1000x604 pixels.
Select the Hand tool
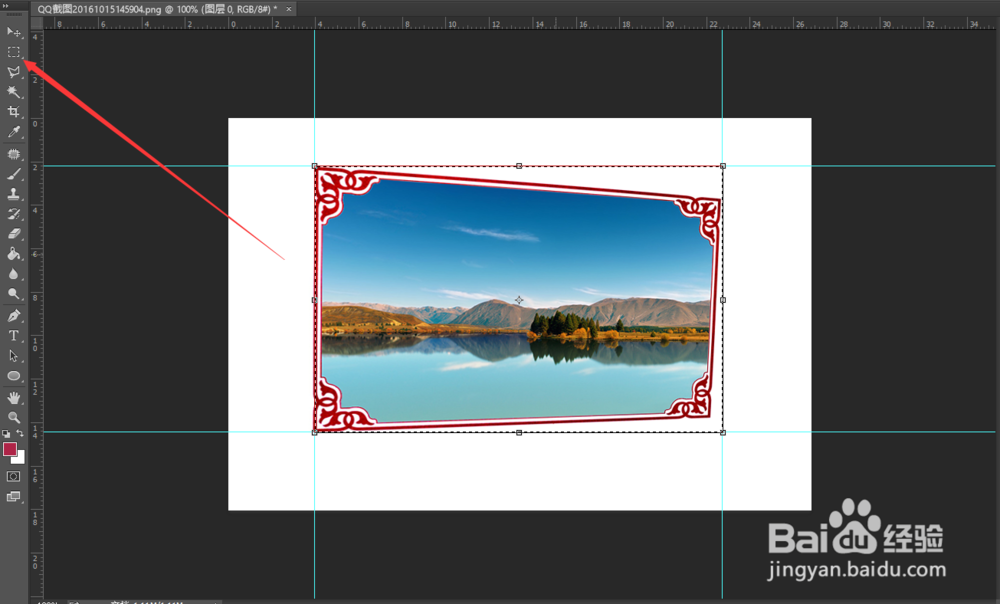(13, 398)
